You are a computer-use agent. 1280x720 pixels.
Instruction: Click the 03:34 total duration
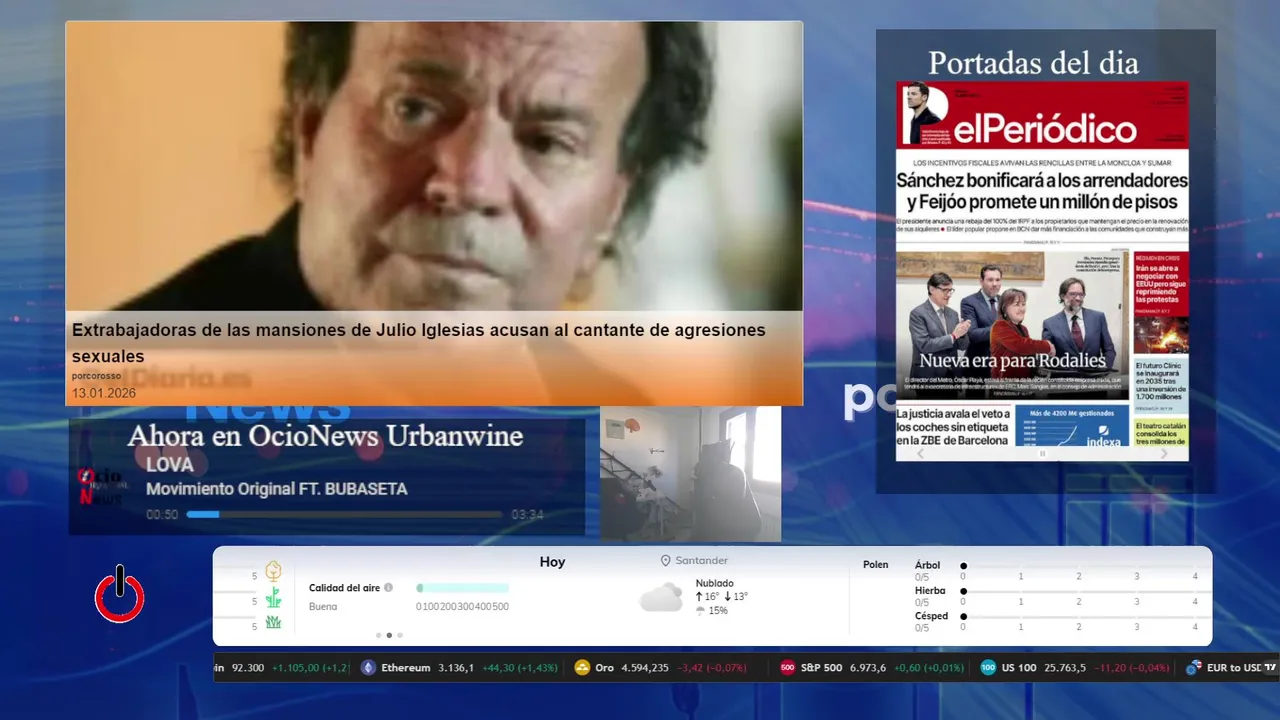527,515
